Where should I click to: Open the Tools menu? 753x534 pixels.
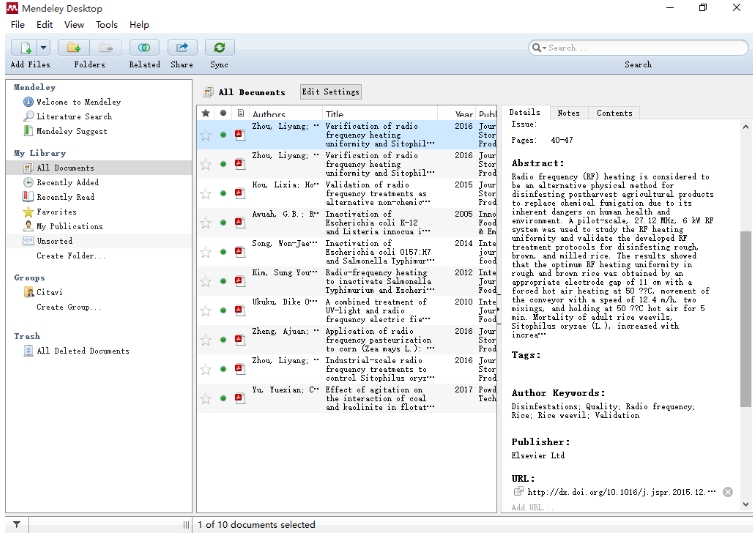[107, 24]
